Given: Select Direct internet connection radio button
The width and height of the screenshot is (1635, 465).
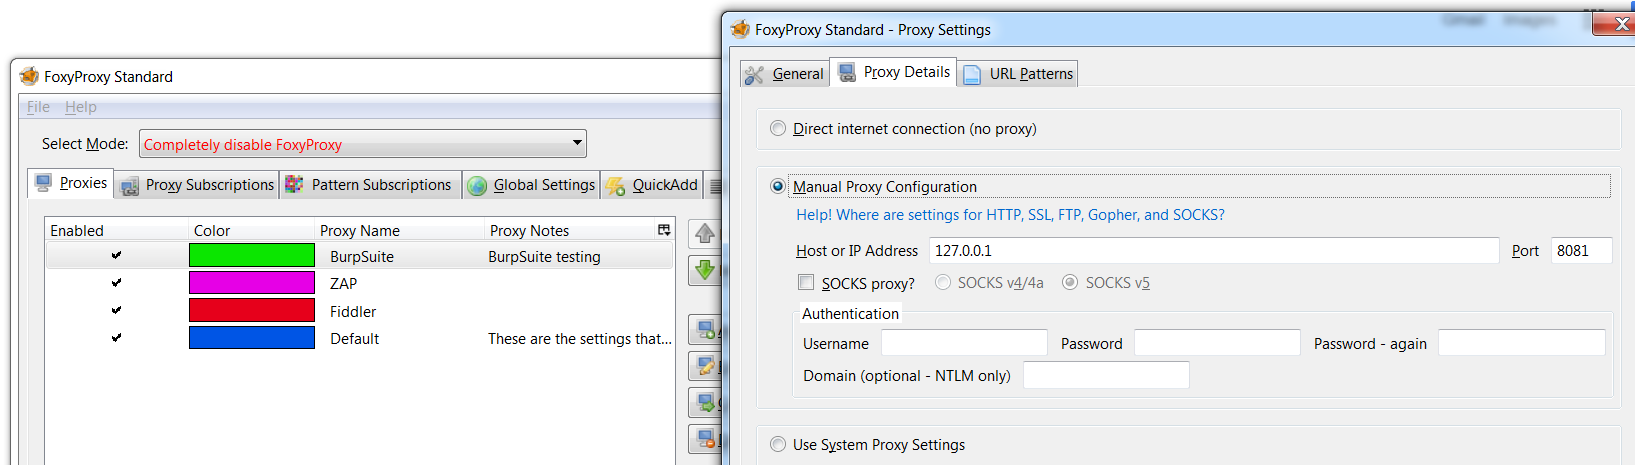Looking at the screenshot, I should (778, 128).
